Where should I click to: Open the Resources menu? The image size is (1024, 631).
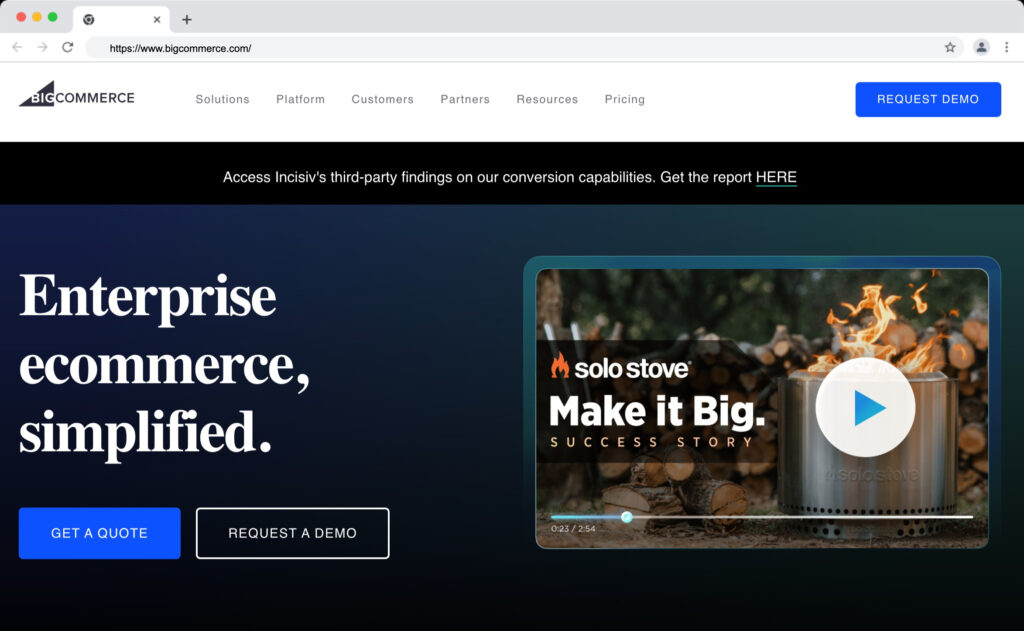tap(547, 99)
